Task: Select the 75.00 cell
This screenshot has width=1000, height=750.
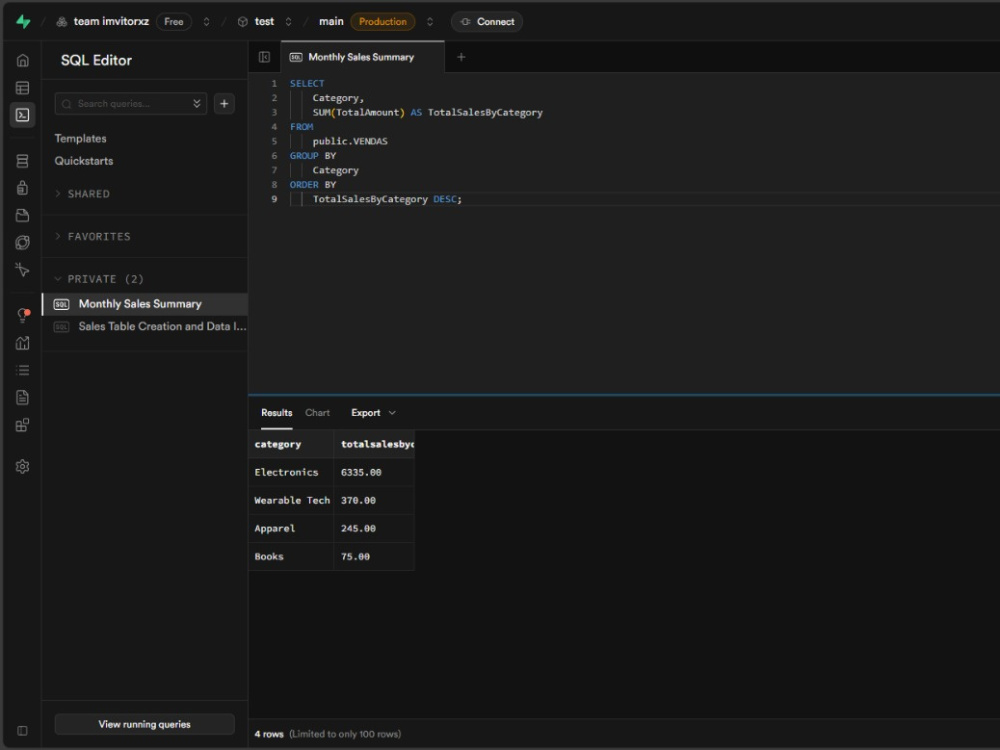Action: click(x=374, y=556)
